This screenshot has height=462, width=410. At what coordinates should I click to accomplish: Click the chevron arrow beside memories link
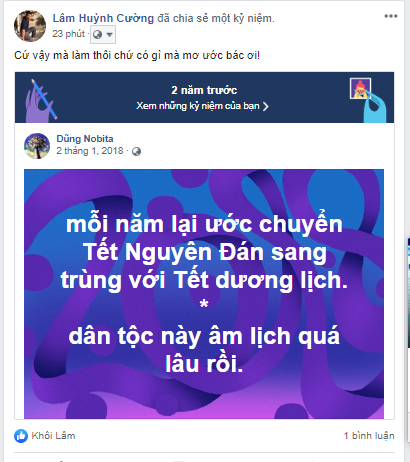(x=265, y=106)
